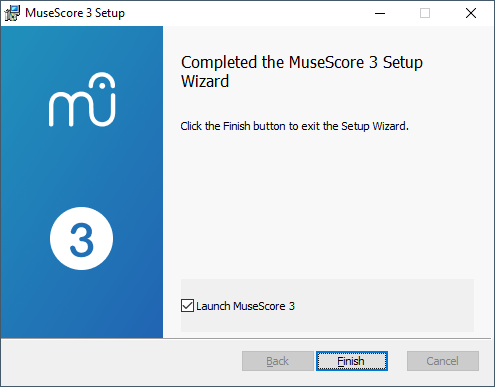Click the disabled Back button
This screenshot has height=387, width=495.
(x=278, y=361)
